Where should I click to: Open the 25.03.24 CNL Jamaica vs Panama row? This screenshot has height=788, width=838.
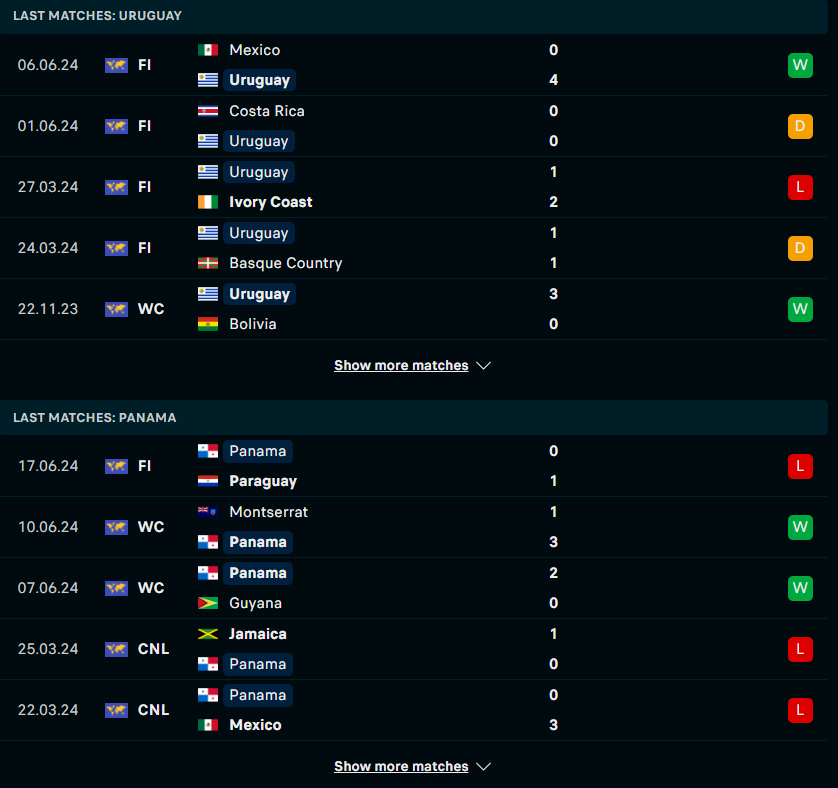(414, 649)
